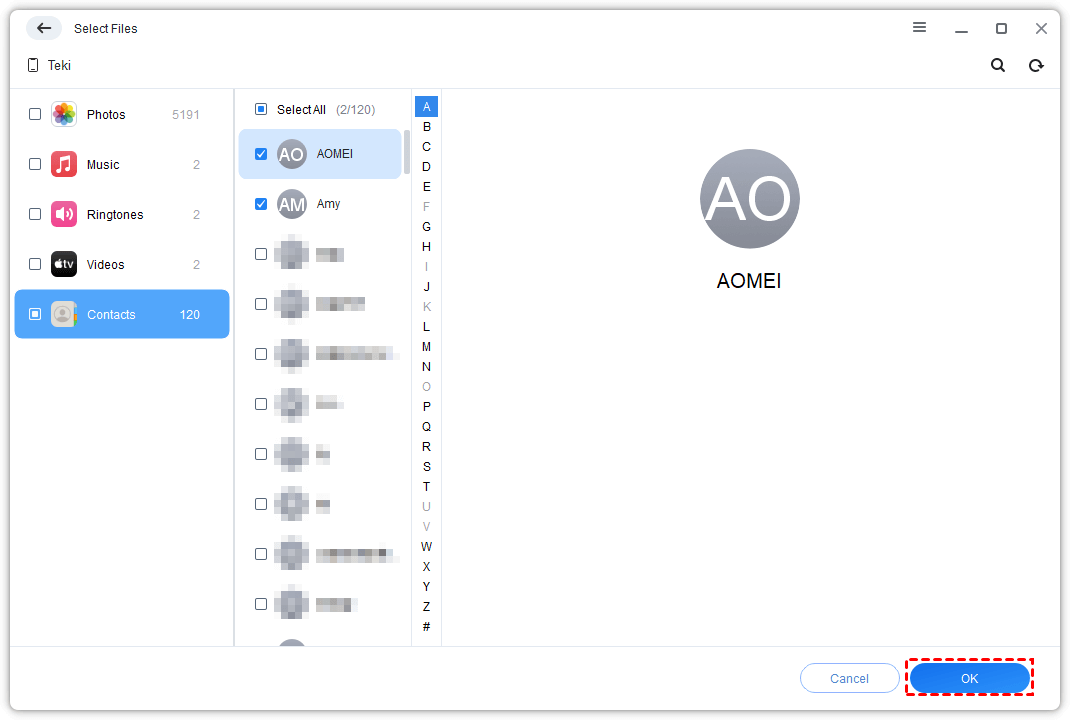Click the refresh icon
The image size is (1070, 720).
[x=1036, y=65]
